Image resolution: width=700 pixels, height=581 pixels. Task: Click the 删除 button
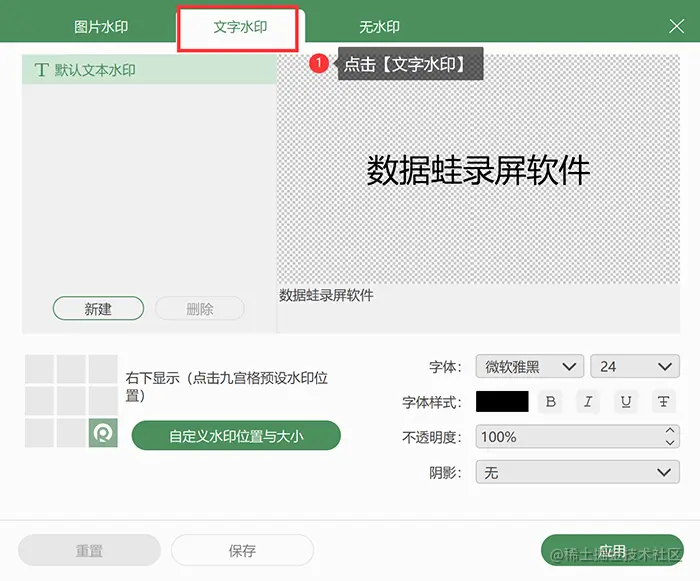[x=200, y=308]
